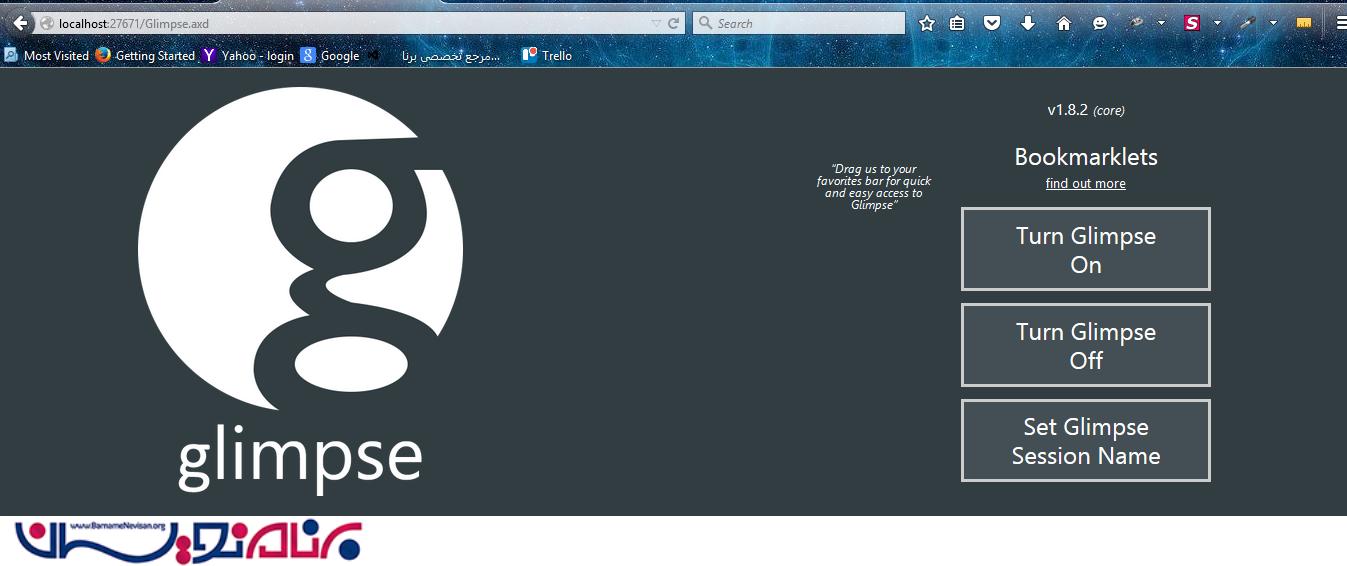Viewport: 1347px width, 566px height.
Task: Open dropdown arrow next to eyedropper icon
Action: tap(1273, 23)
